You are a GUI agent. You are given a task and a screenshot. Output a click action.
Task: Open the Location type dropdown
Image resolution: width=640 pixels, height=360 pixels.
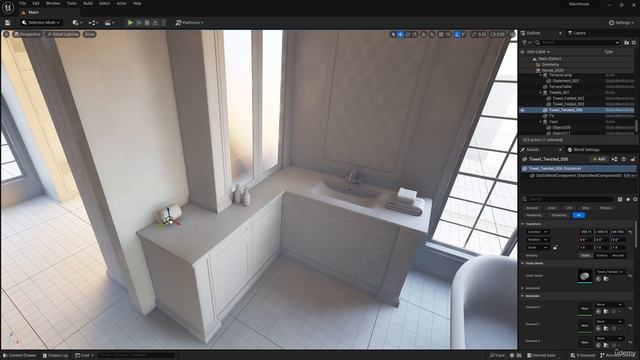[538, 232]
